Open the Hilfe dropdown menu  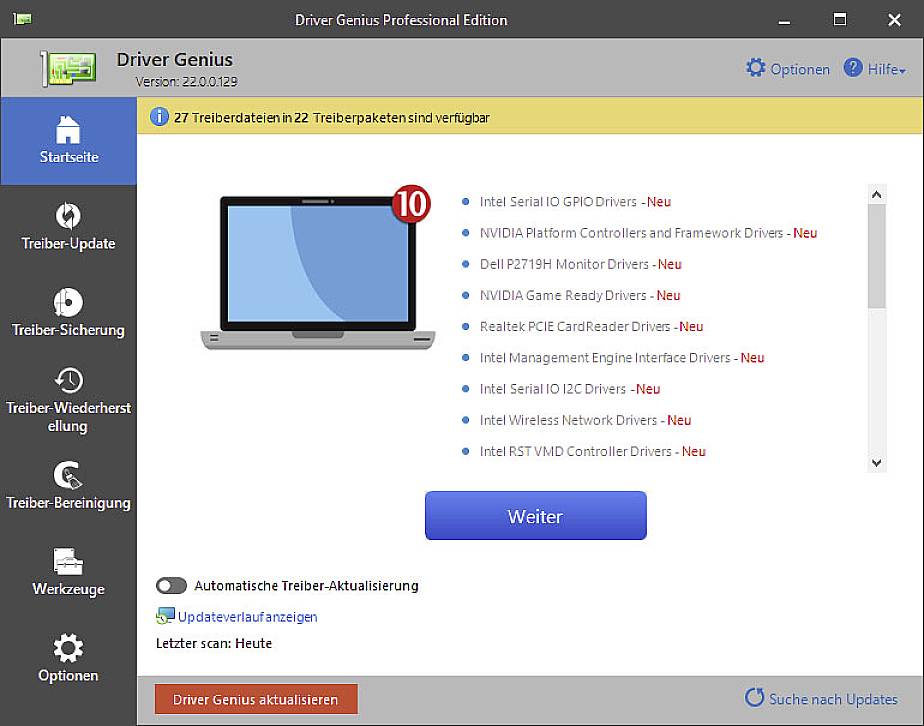(x=877, y=69)
